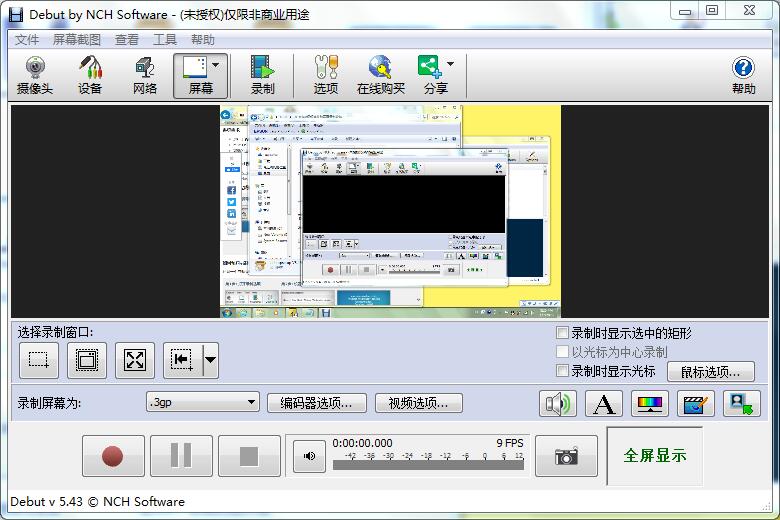Open the watermark clapperboard icon
Viewport: 780px width, 520px height.
pos(696,404)
